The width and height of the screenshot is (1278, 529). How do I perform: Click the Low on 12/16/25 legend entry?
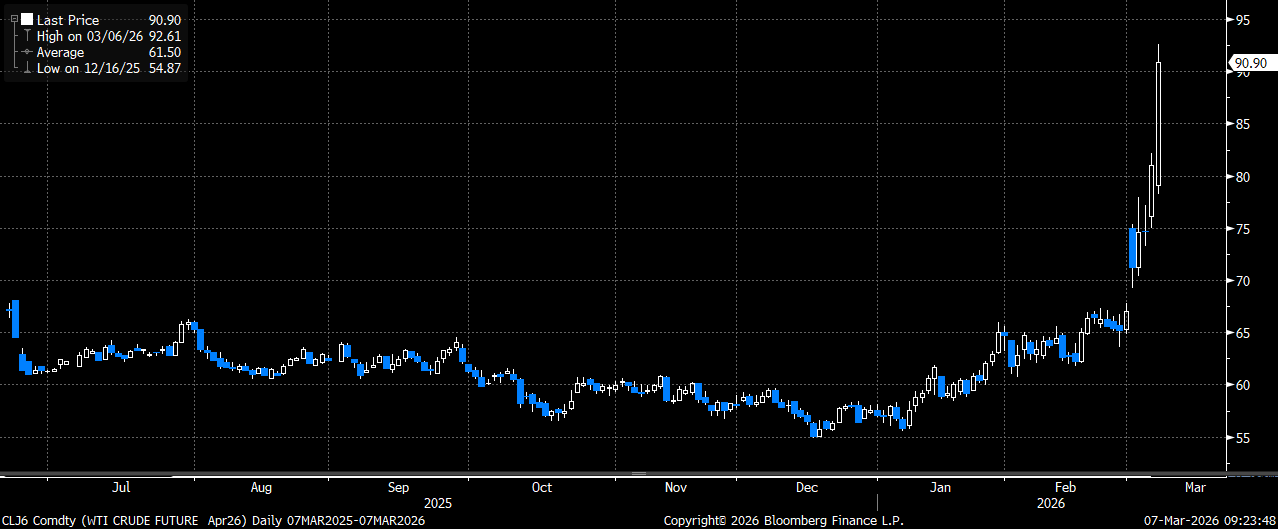[109, 68]
